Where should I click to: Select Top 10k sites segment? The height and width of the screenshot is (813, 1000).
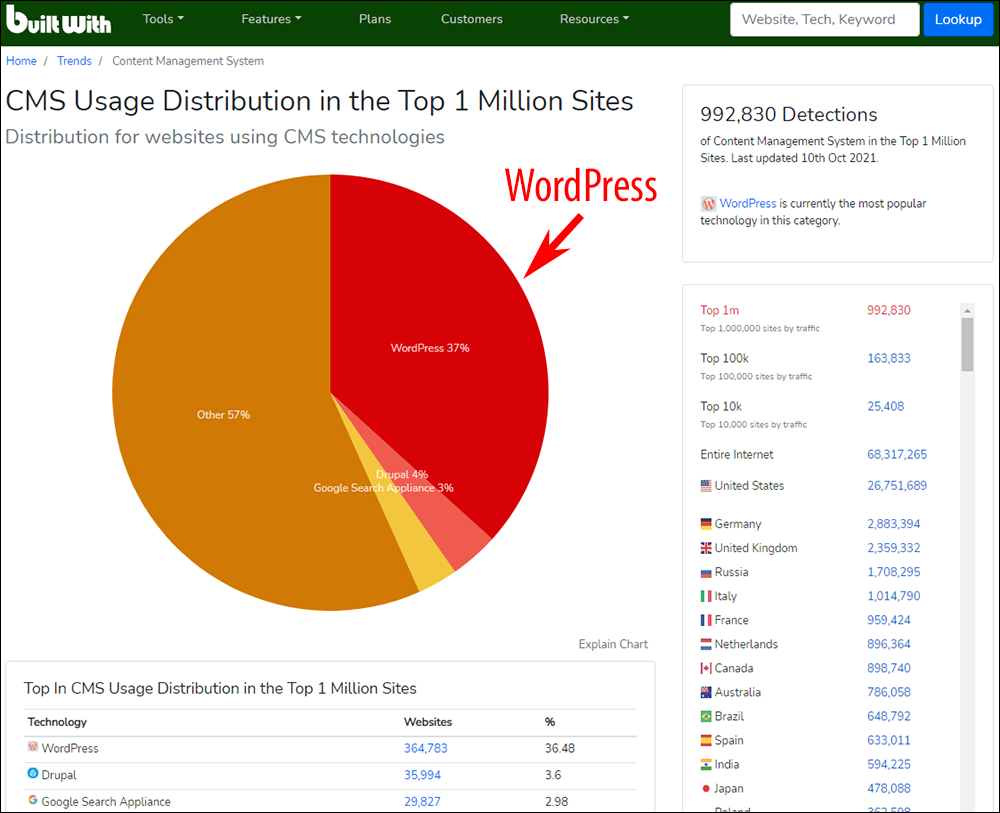[x=721, y=406]
